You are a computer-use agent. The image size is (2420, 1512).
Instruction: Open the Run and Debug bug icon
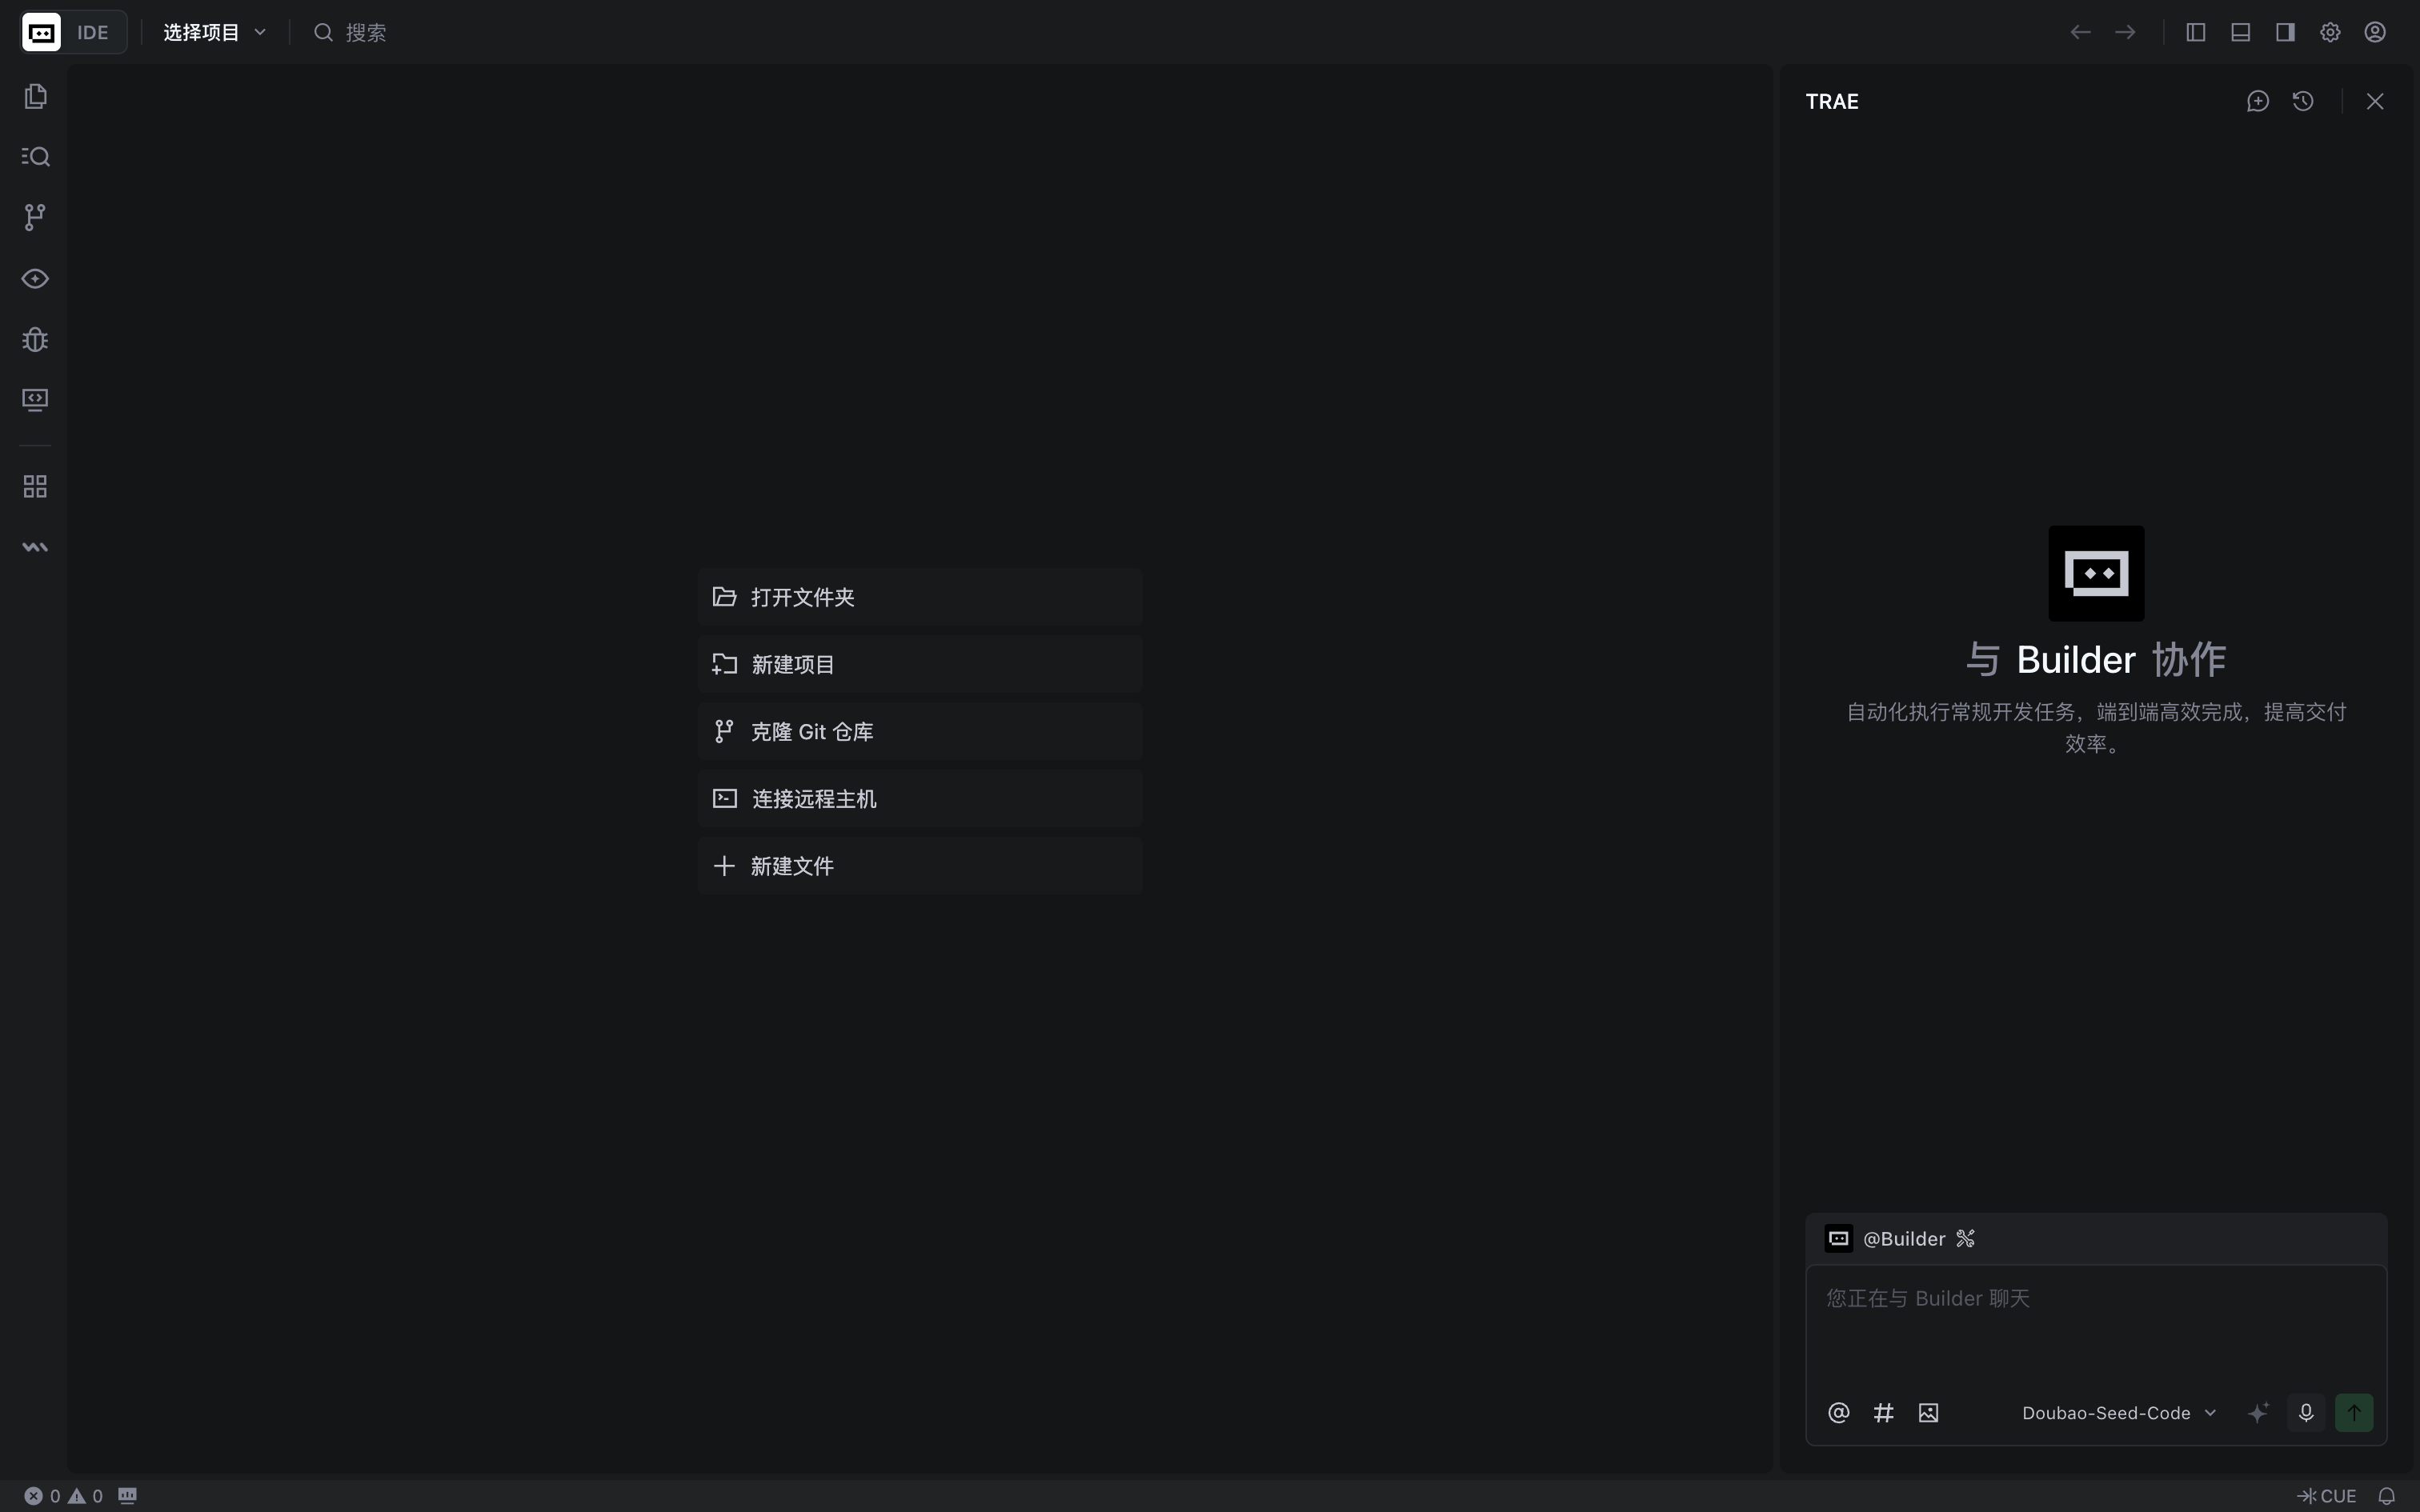tap(35, 339)
